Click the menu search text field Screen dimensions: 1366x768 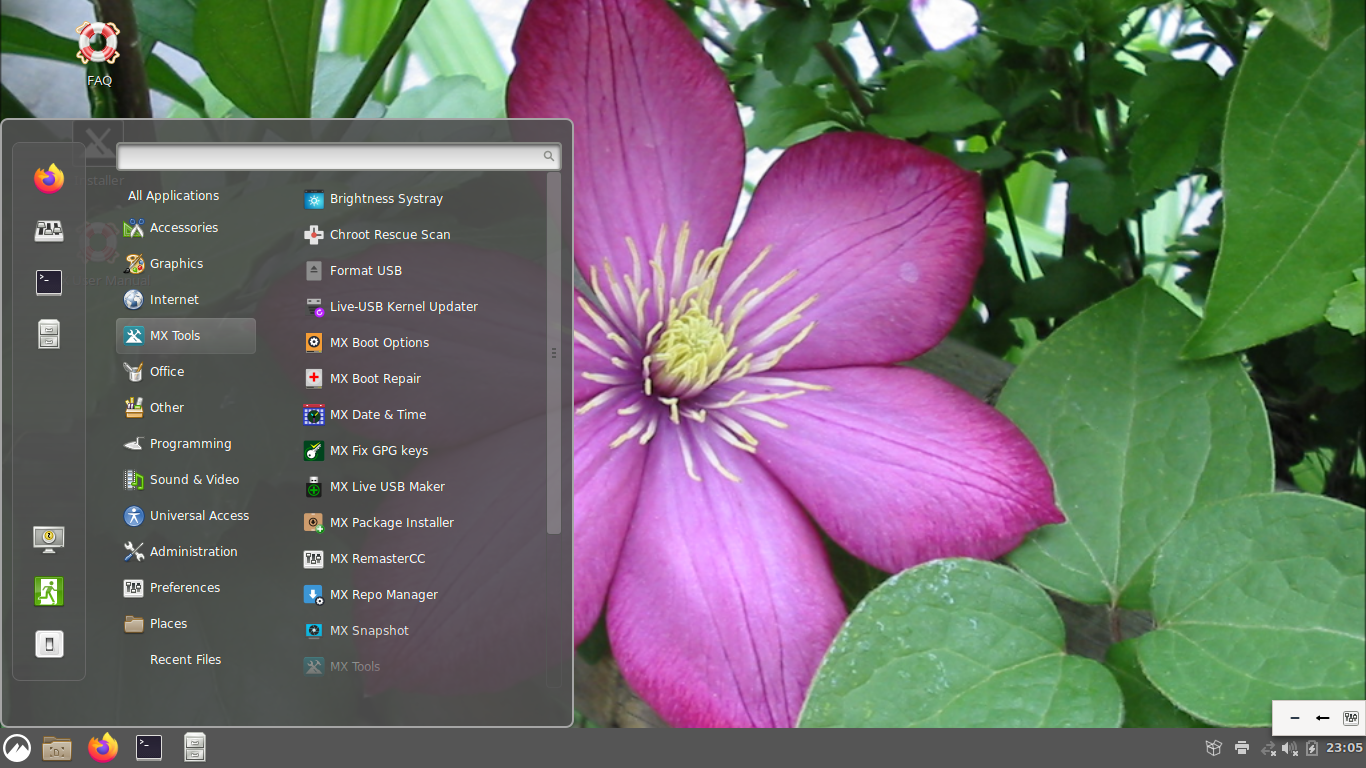coord(330,156)
